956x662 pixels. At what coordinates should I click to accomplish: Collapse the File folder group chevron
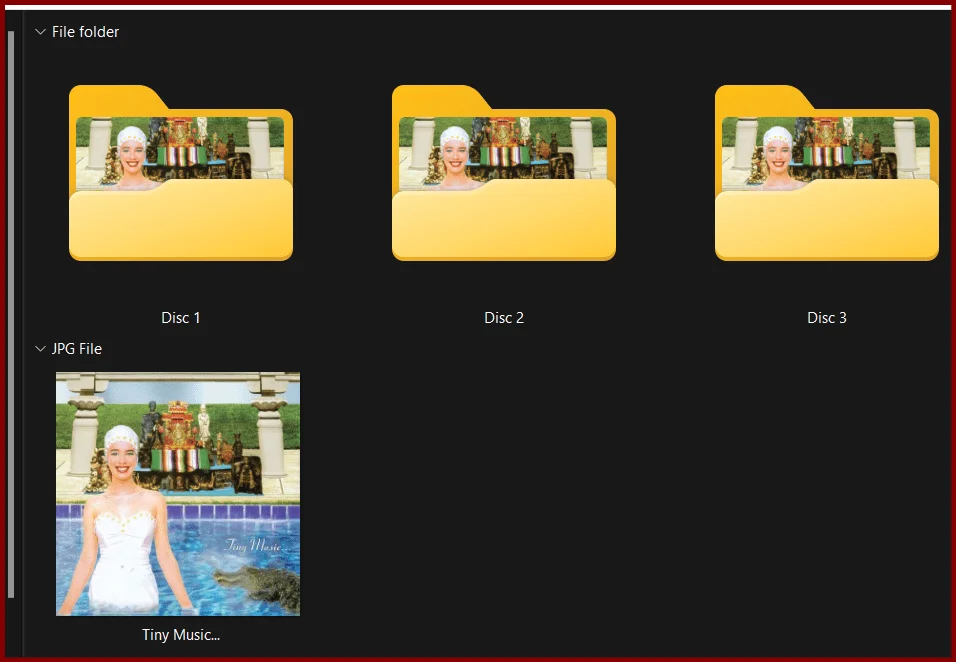pyautogui.click(x=40, y=32)
